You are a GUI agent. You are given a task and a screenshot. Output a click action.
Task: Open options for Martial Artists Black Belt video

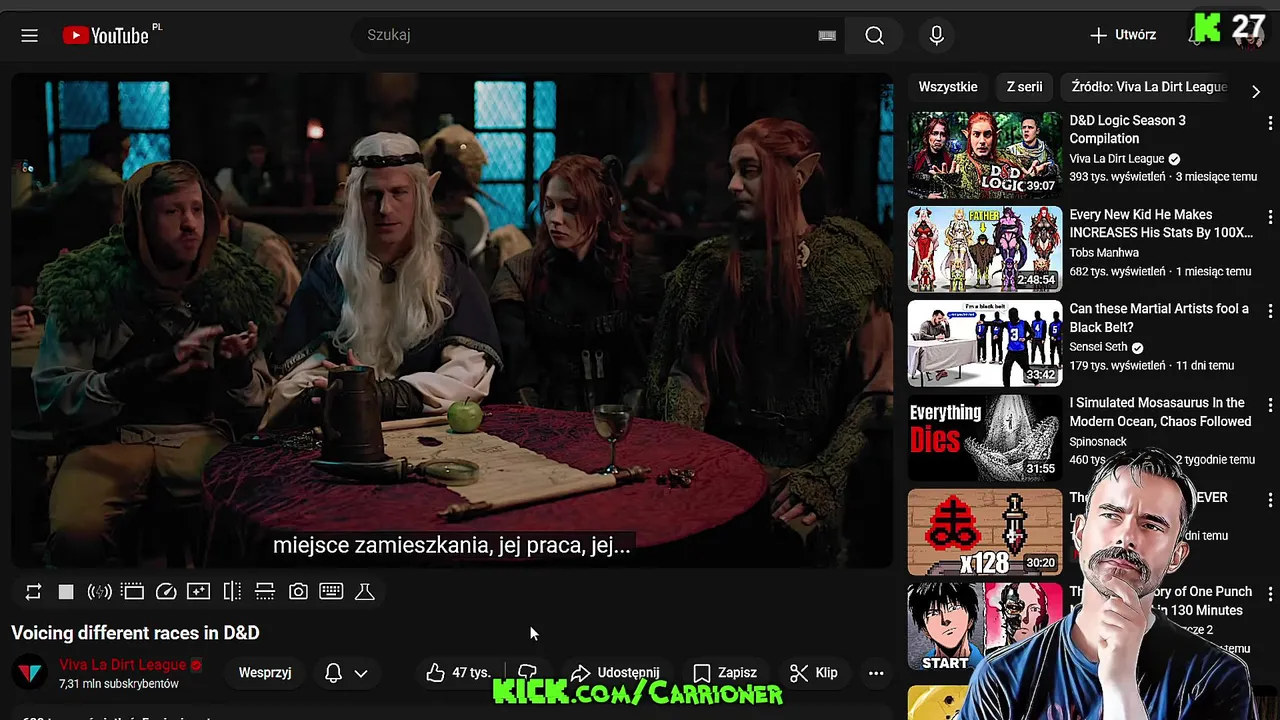pos(1270,311)
